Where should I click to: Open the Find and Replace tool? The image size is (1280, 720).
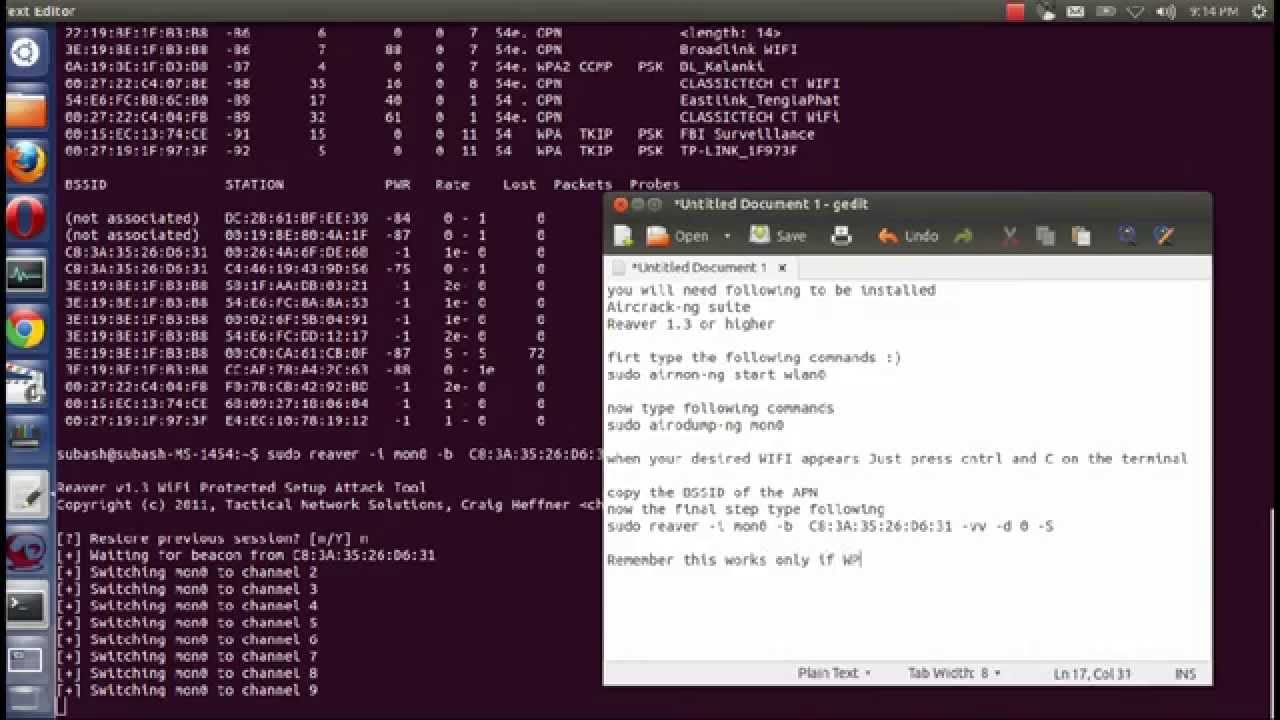(1163, 235)
